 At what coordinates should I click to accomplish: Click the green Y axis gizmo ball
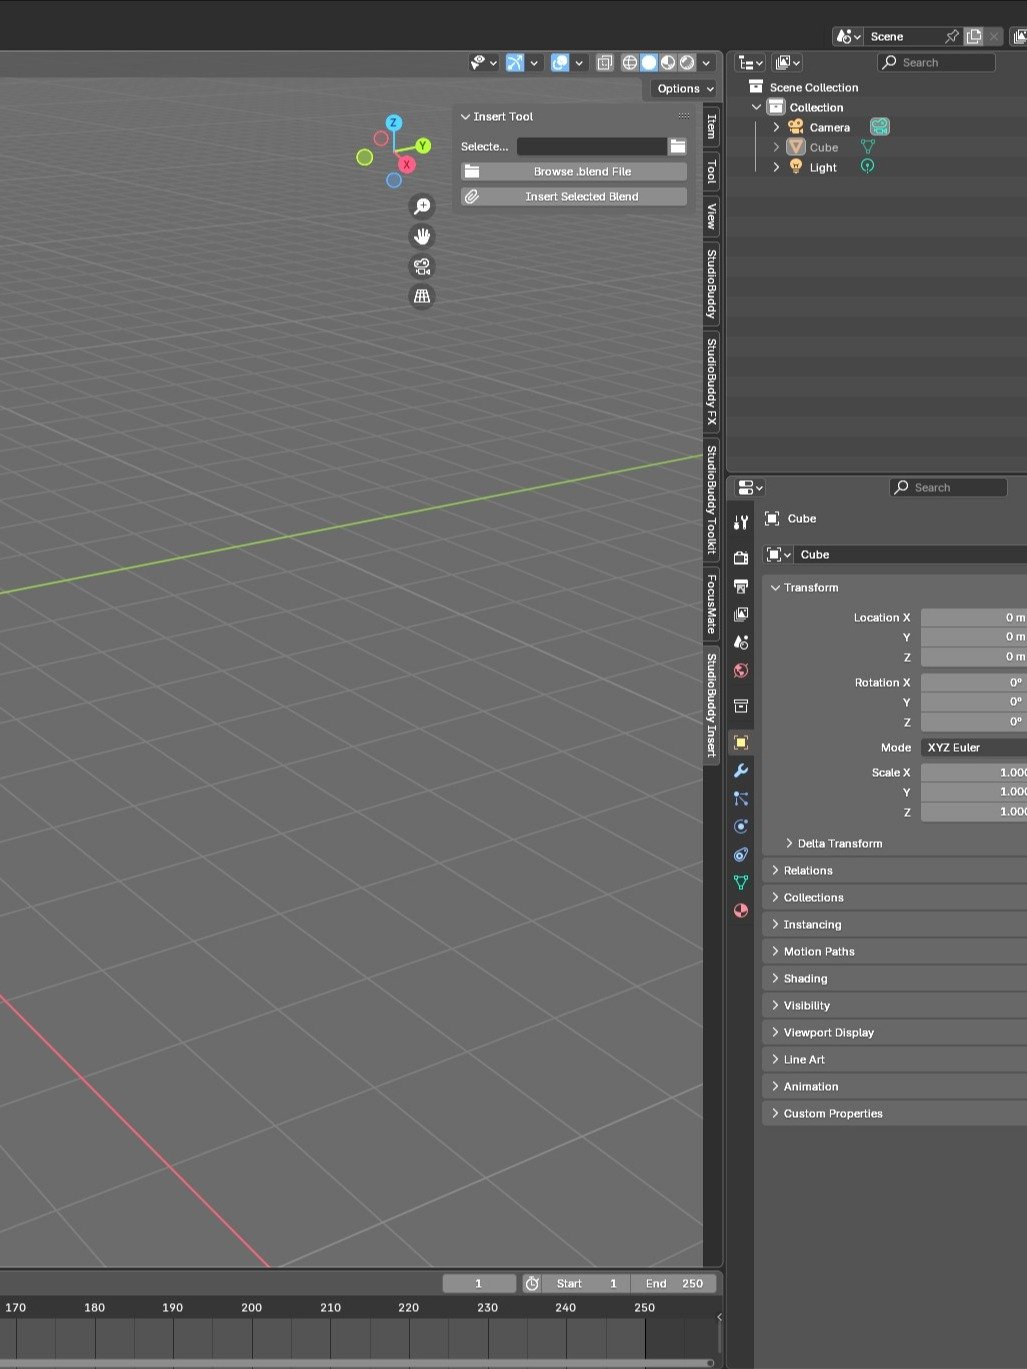(423, 146)
